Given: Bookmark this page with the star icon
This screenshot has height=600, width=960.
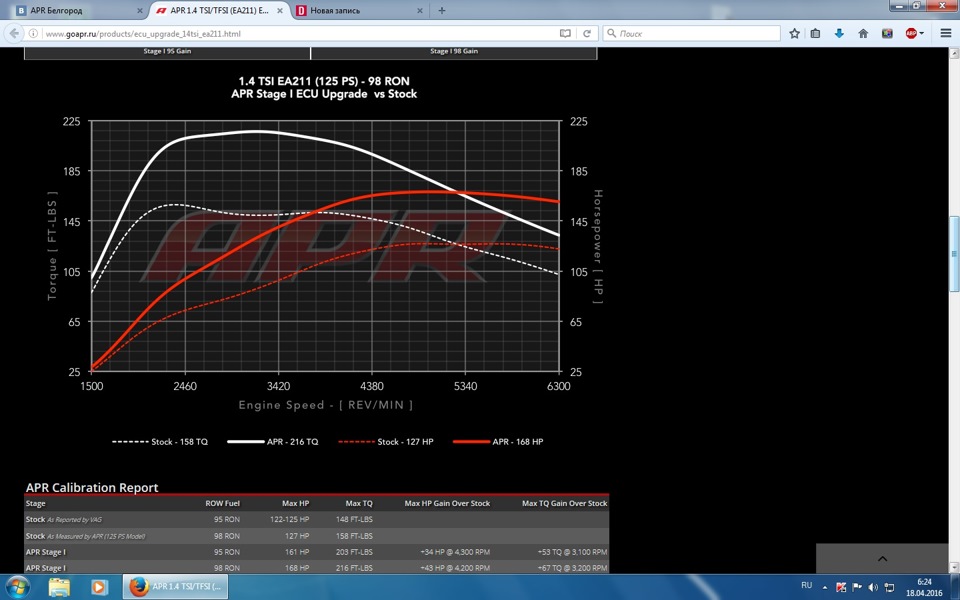Looking at the screenshot, I should [794, 34].
